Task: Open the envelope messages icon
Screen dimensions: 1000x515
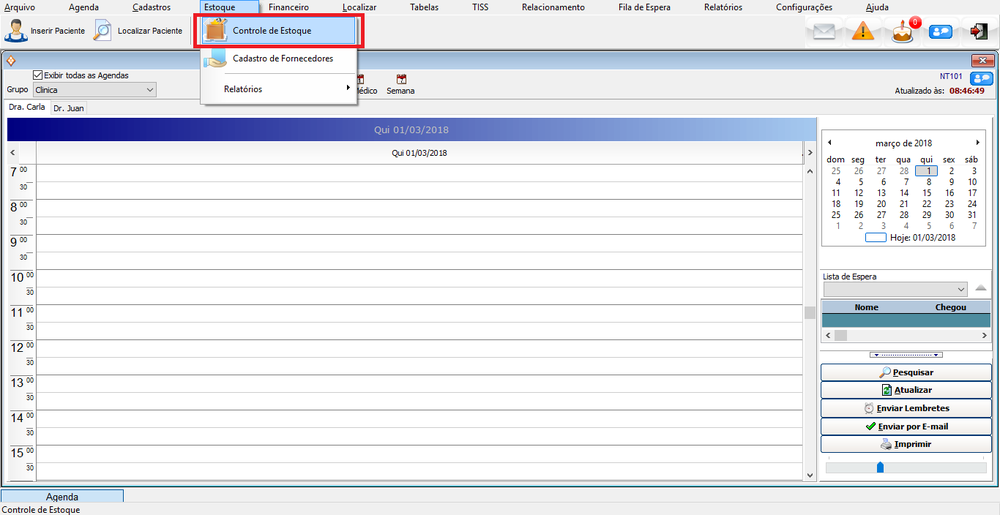Action: pos(823,32)
